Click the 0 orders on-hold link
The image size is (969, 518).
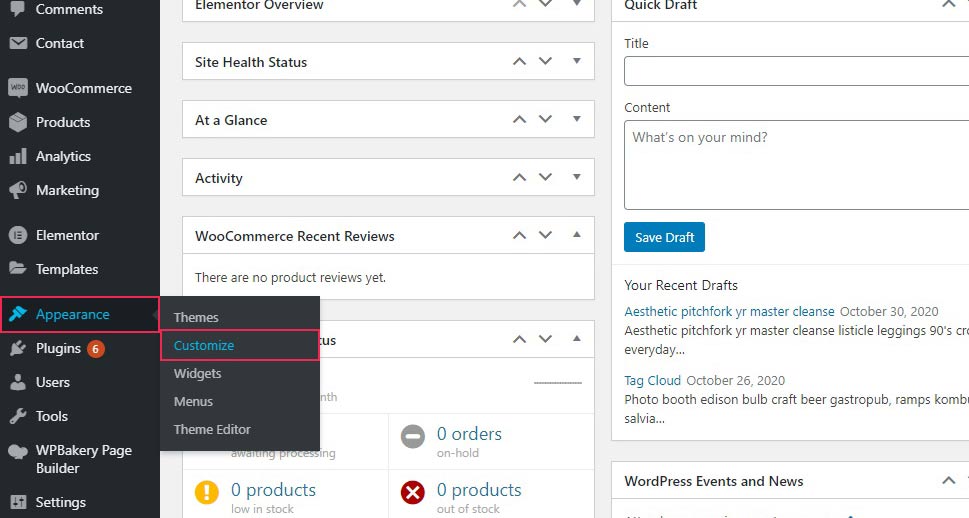pyautogui.click(x=469, y=434)
